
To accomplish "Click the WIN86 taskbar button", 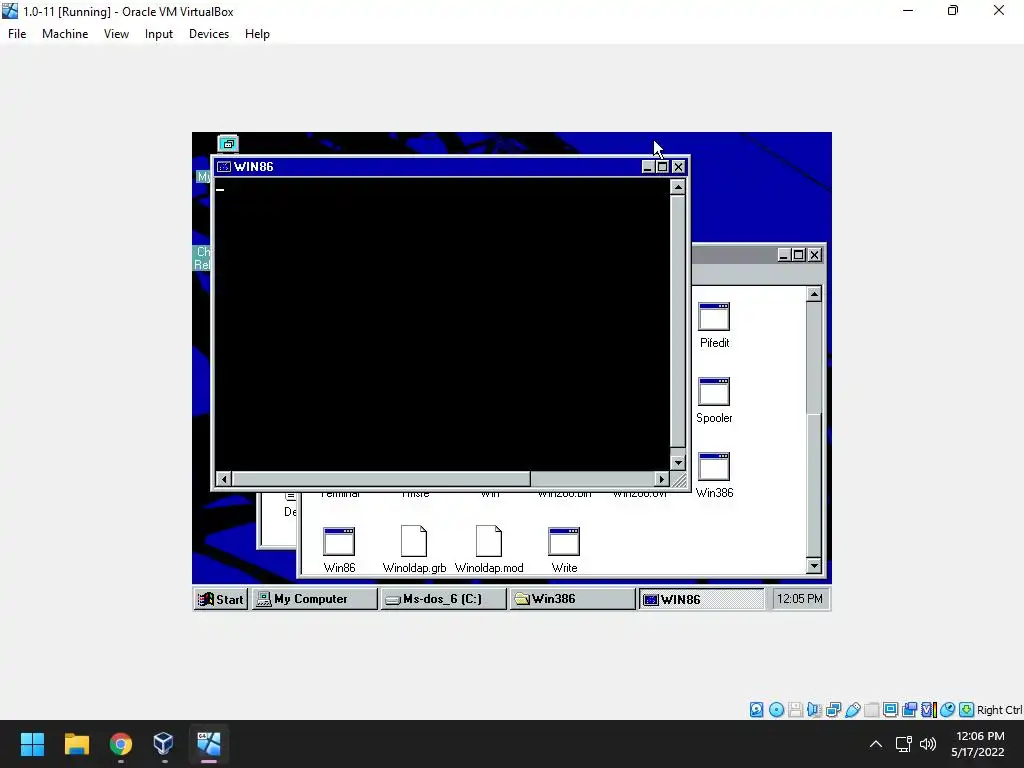I will (701, 599).
